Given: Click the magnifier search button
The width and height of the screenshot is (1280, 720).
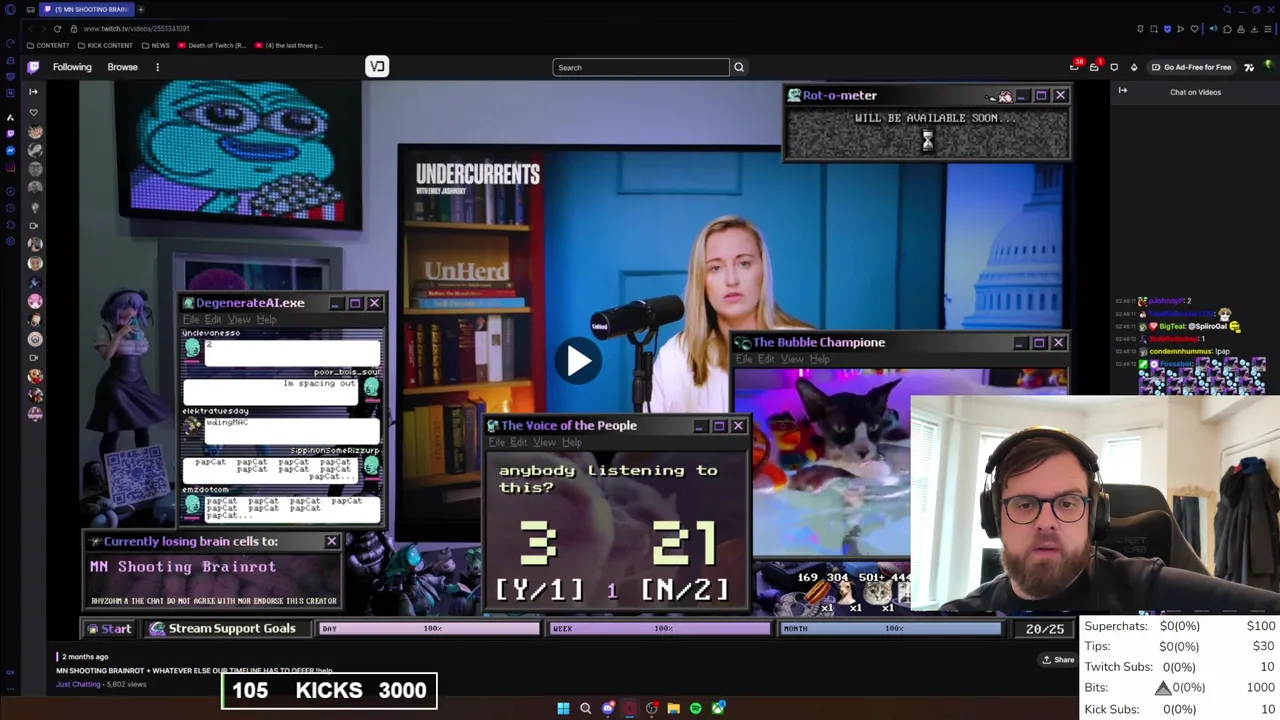Looking at the screenshot, I should pos(739,67).
